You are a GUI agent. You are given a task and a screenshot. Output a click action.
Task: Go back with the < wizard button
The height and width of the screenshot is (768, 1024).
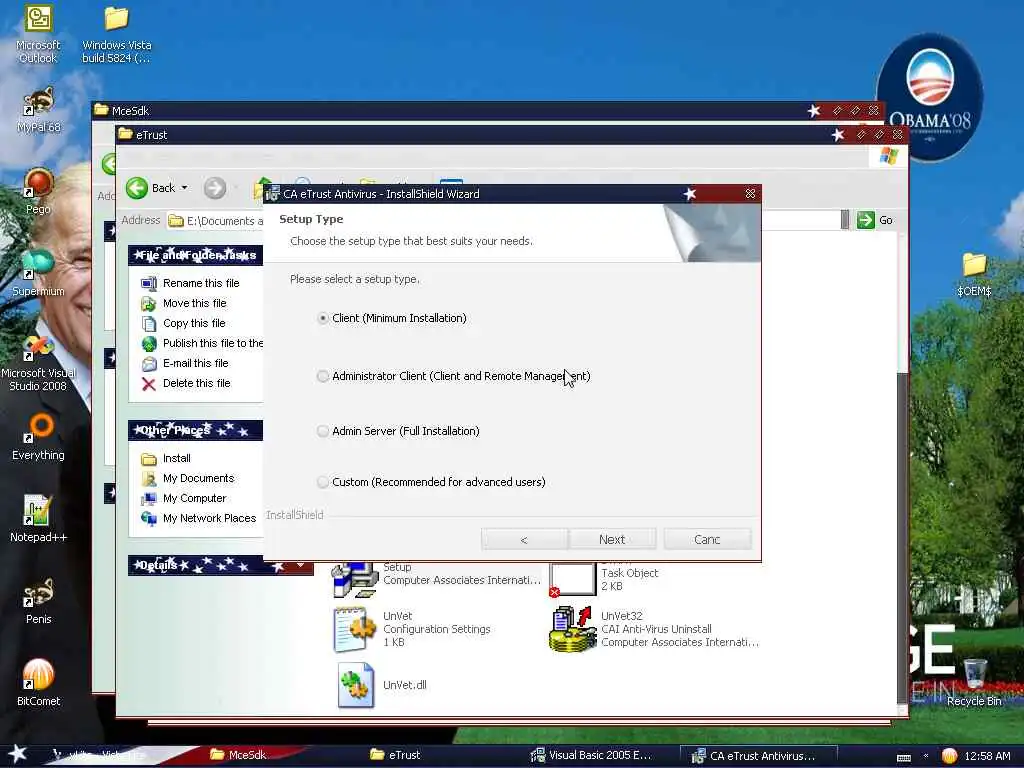click(x=524, y=539)
